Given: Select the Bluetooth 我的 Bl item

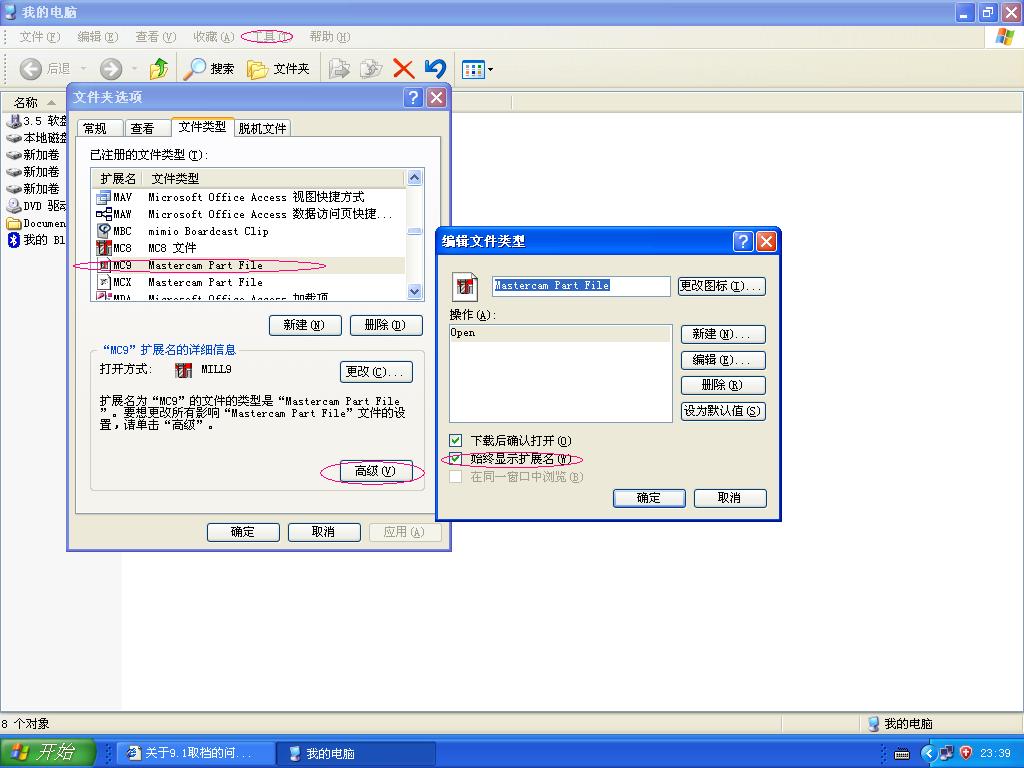Looking at the screenshot, I should 37,240.
